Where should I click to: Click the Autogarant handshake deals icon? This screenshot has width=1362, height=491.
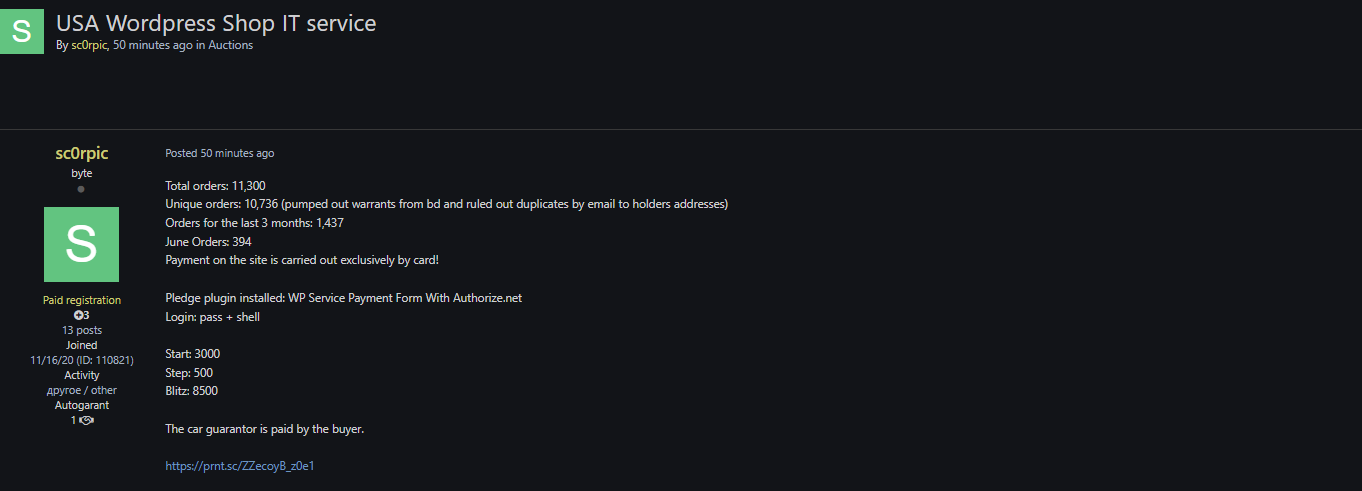click(86, 421)
